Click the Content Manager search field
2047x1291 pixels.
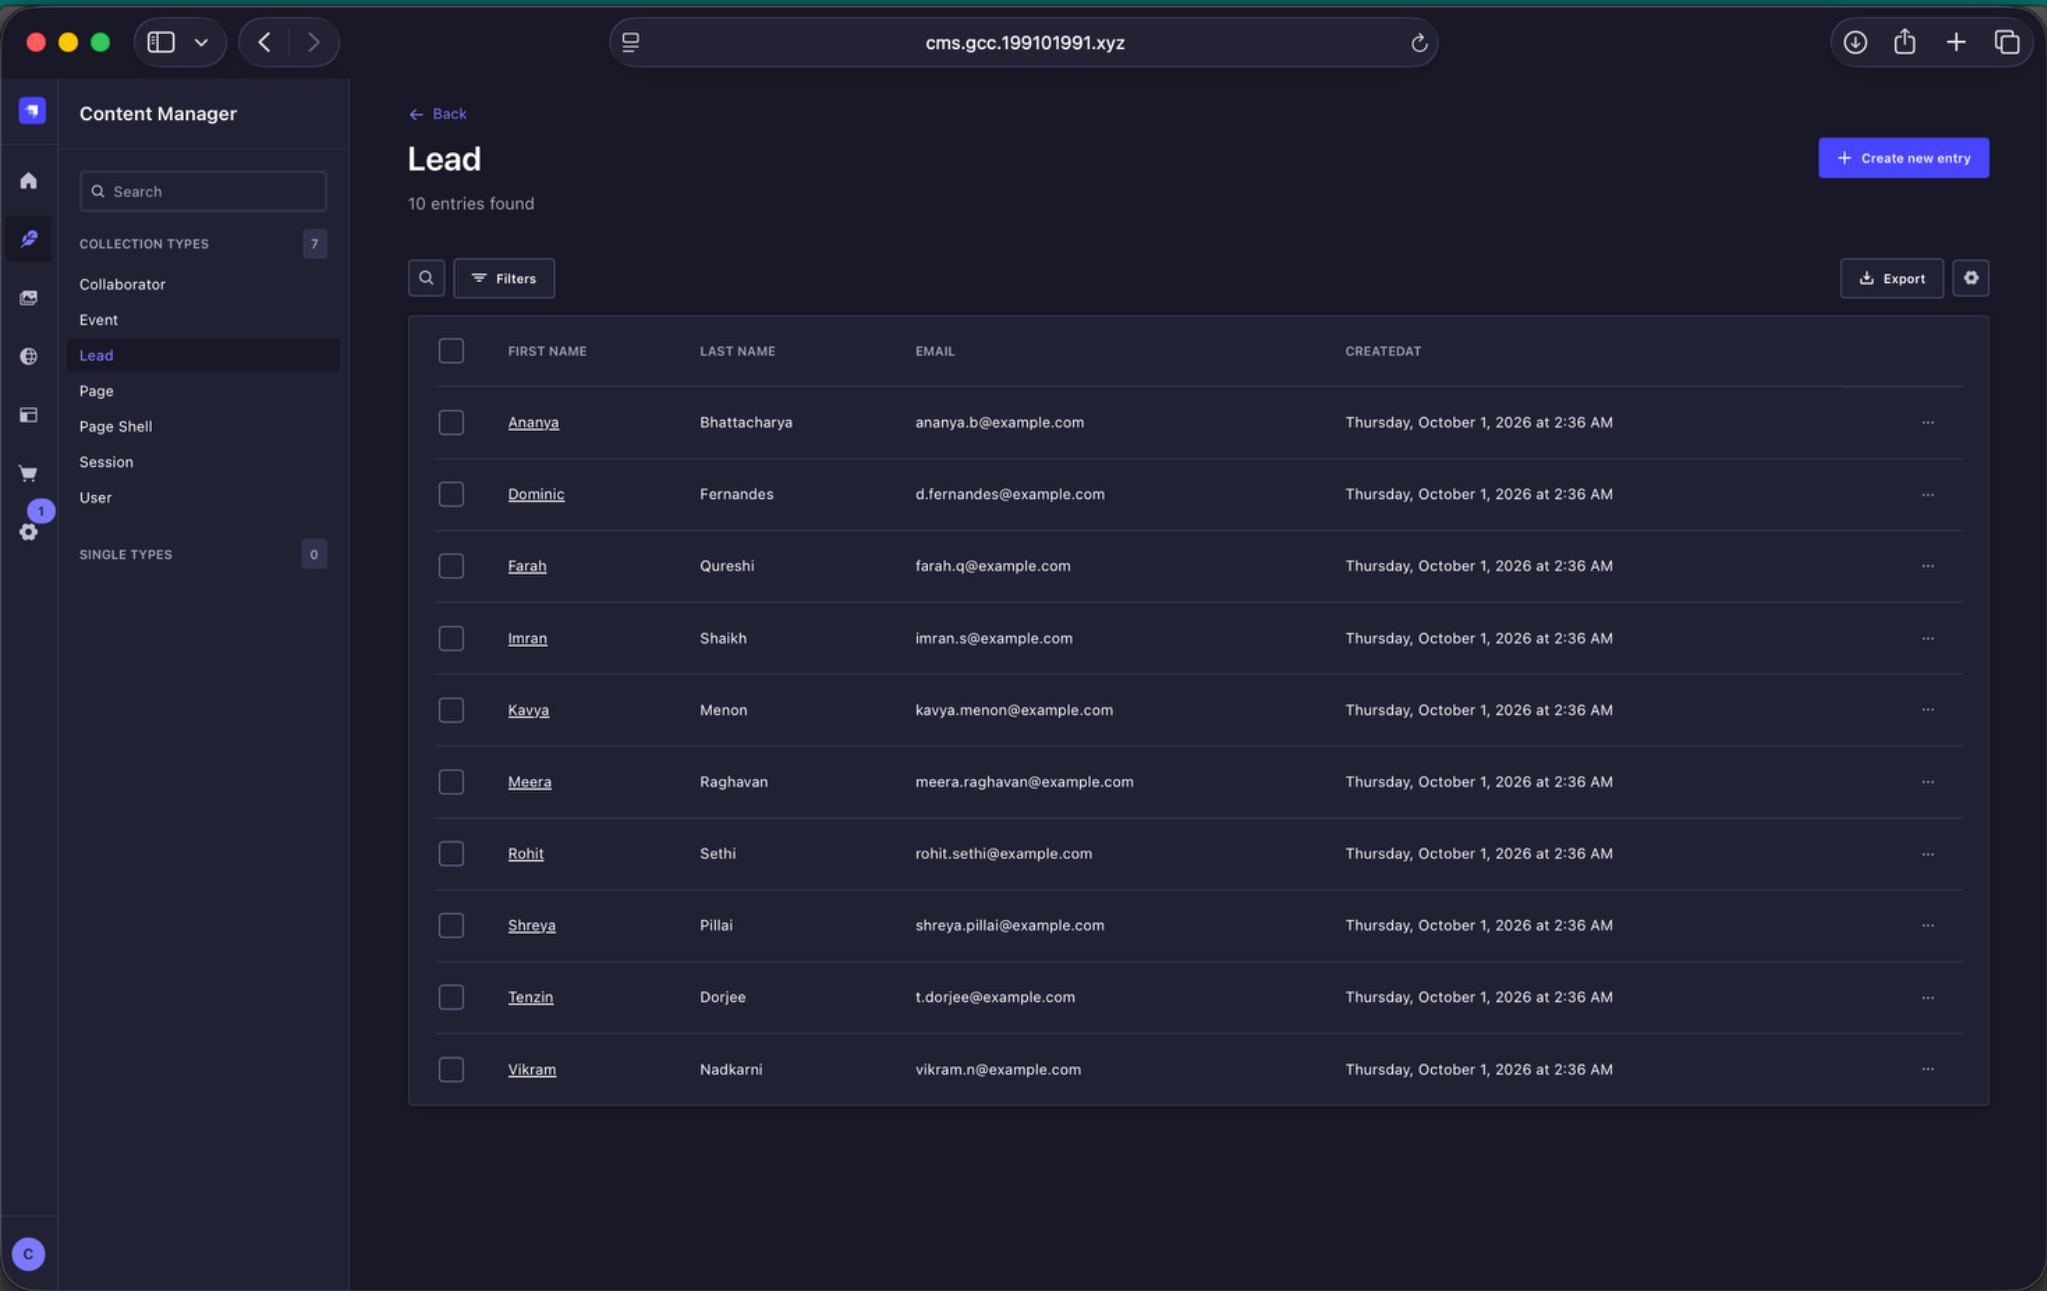203,192
